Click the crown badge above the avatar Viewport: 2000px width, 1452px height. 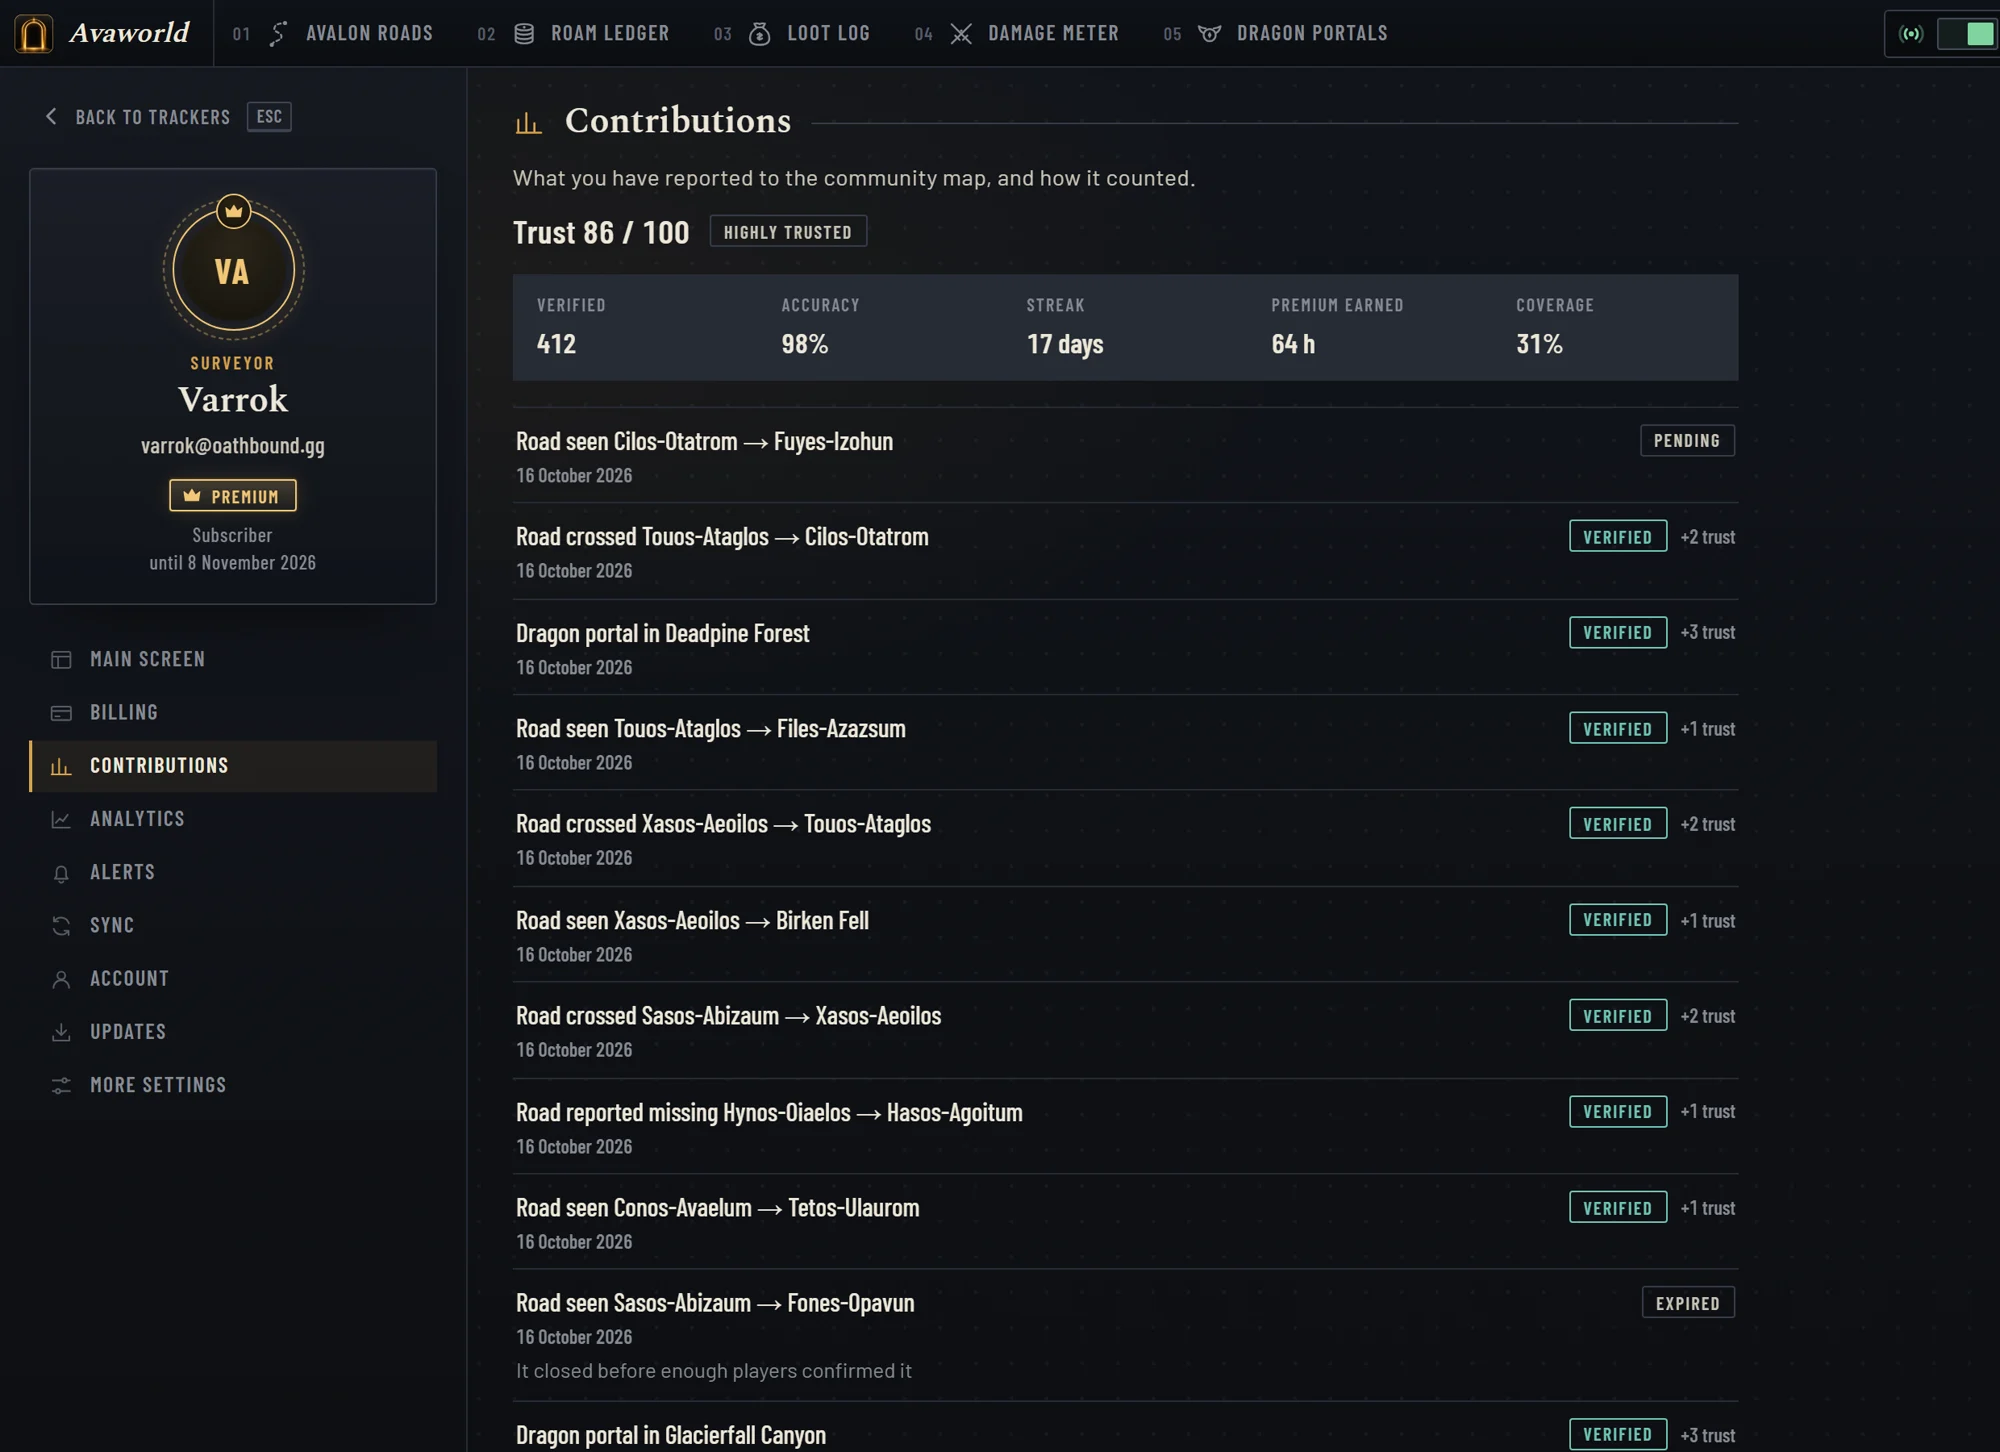click(x=233, y=211)
